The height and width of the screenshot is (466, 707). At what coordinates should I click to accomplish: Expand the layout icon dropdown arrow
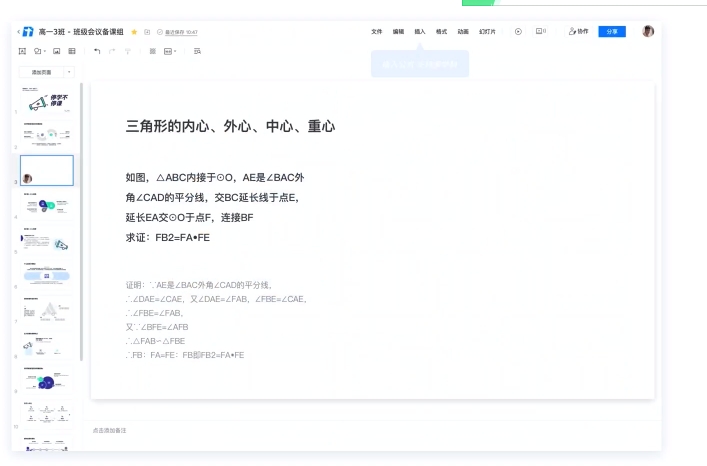click(175, 52)
